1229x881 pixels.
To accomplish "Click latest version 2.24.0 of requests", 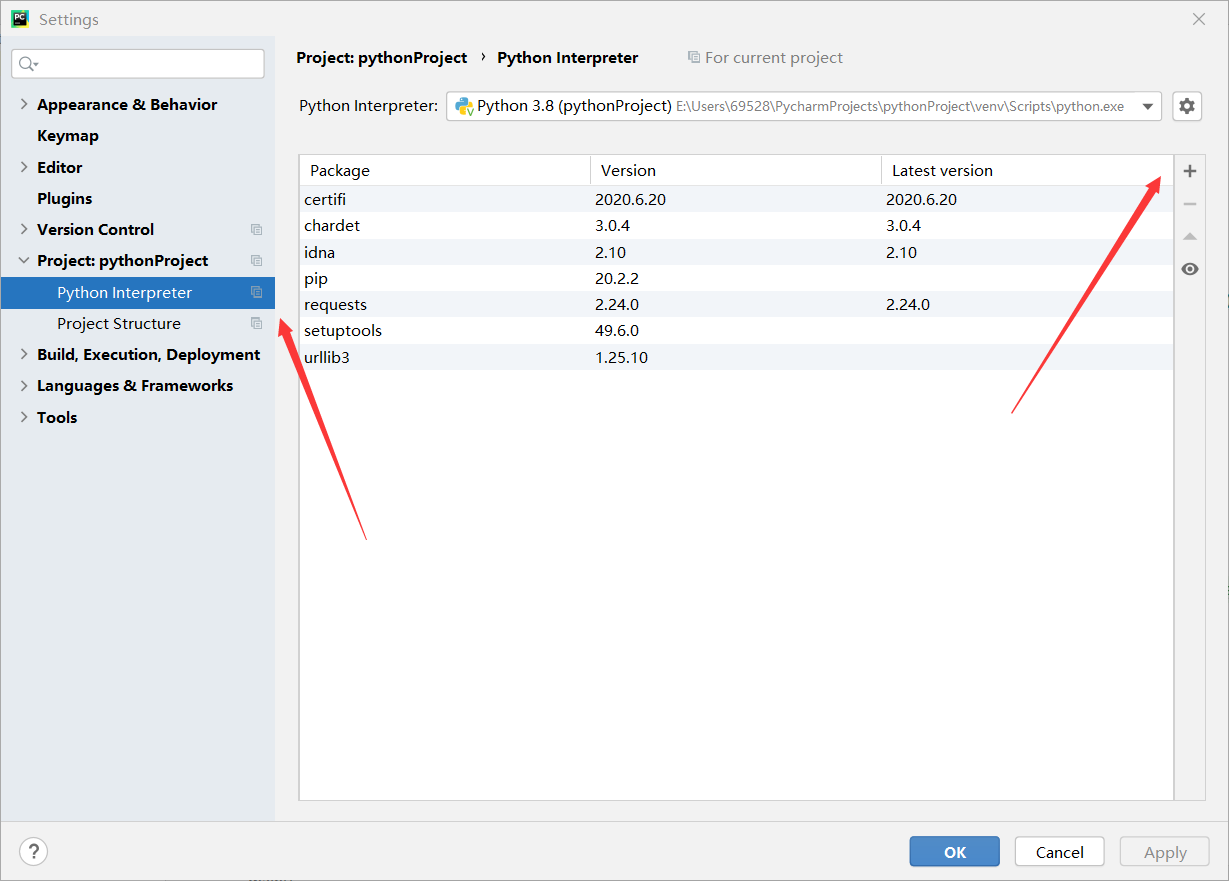I will click(x=908, y=304).
